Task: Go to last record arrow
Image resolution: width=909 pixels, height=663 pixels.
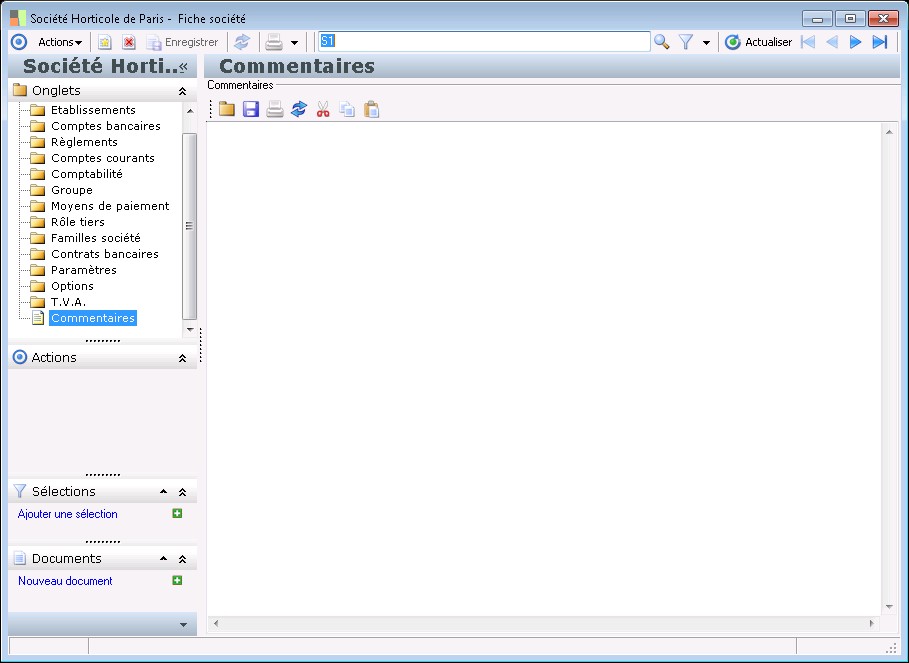Action: pos(879,42)
